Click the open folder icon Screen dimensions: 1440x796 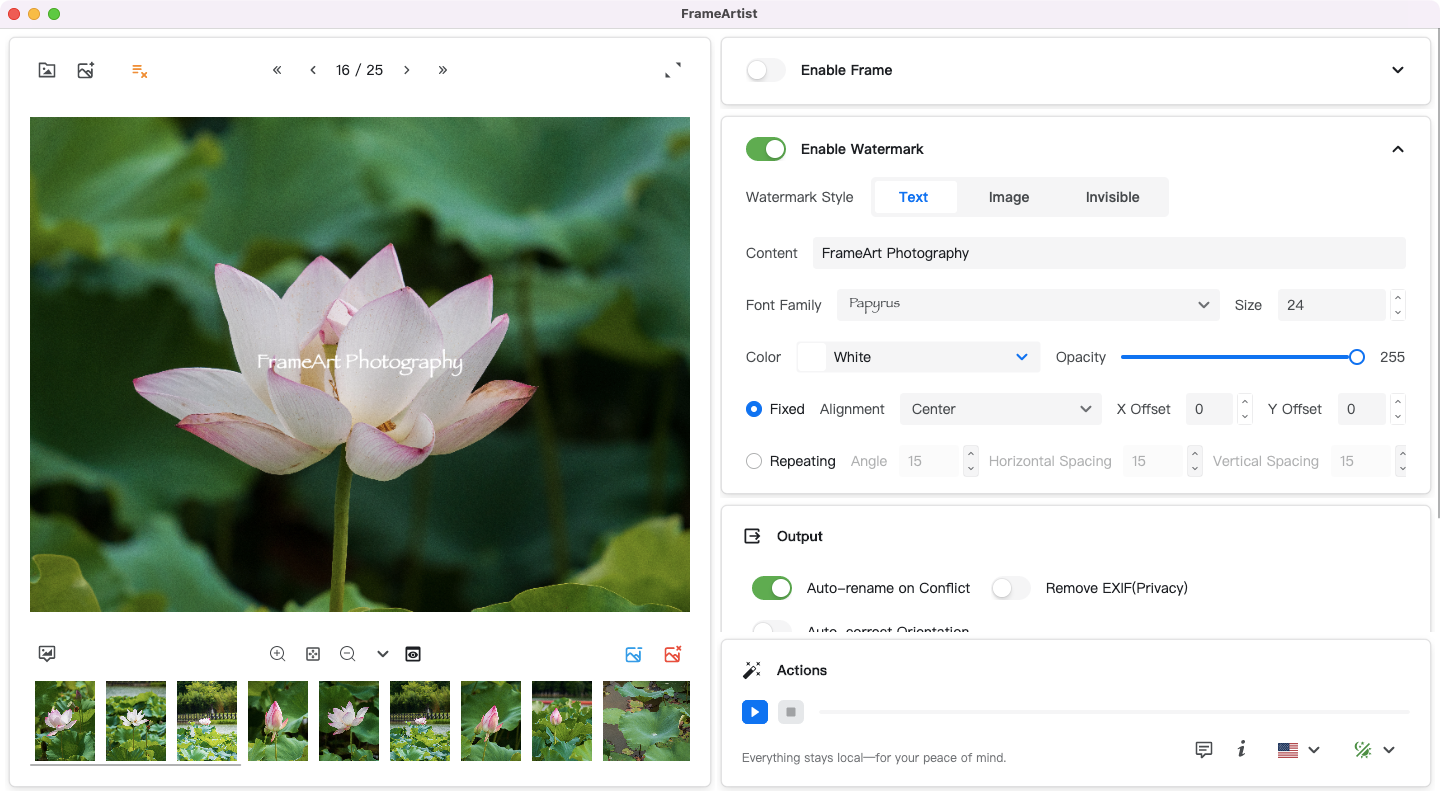pos(47,70)
